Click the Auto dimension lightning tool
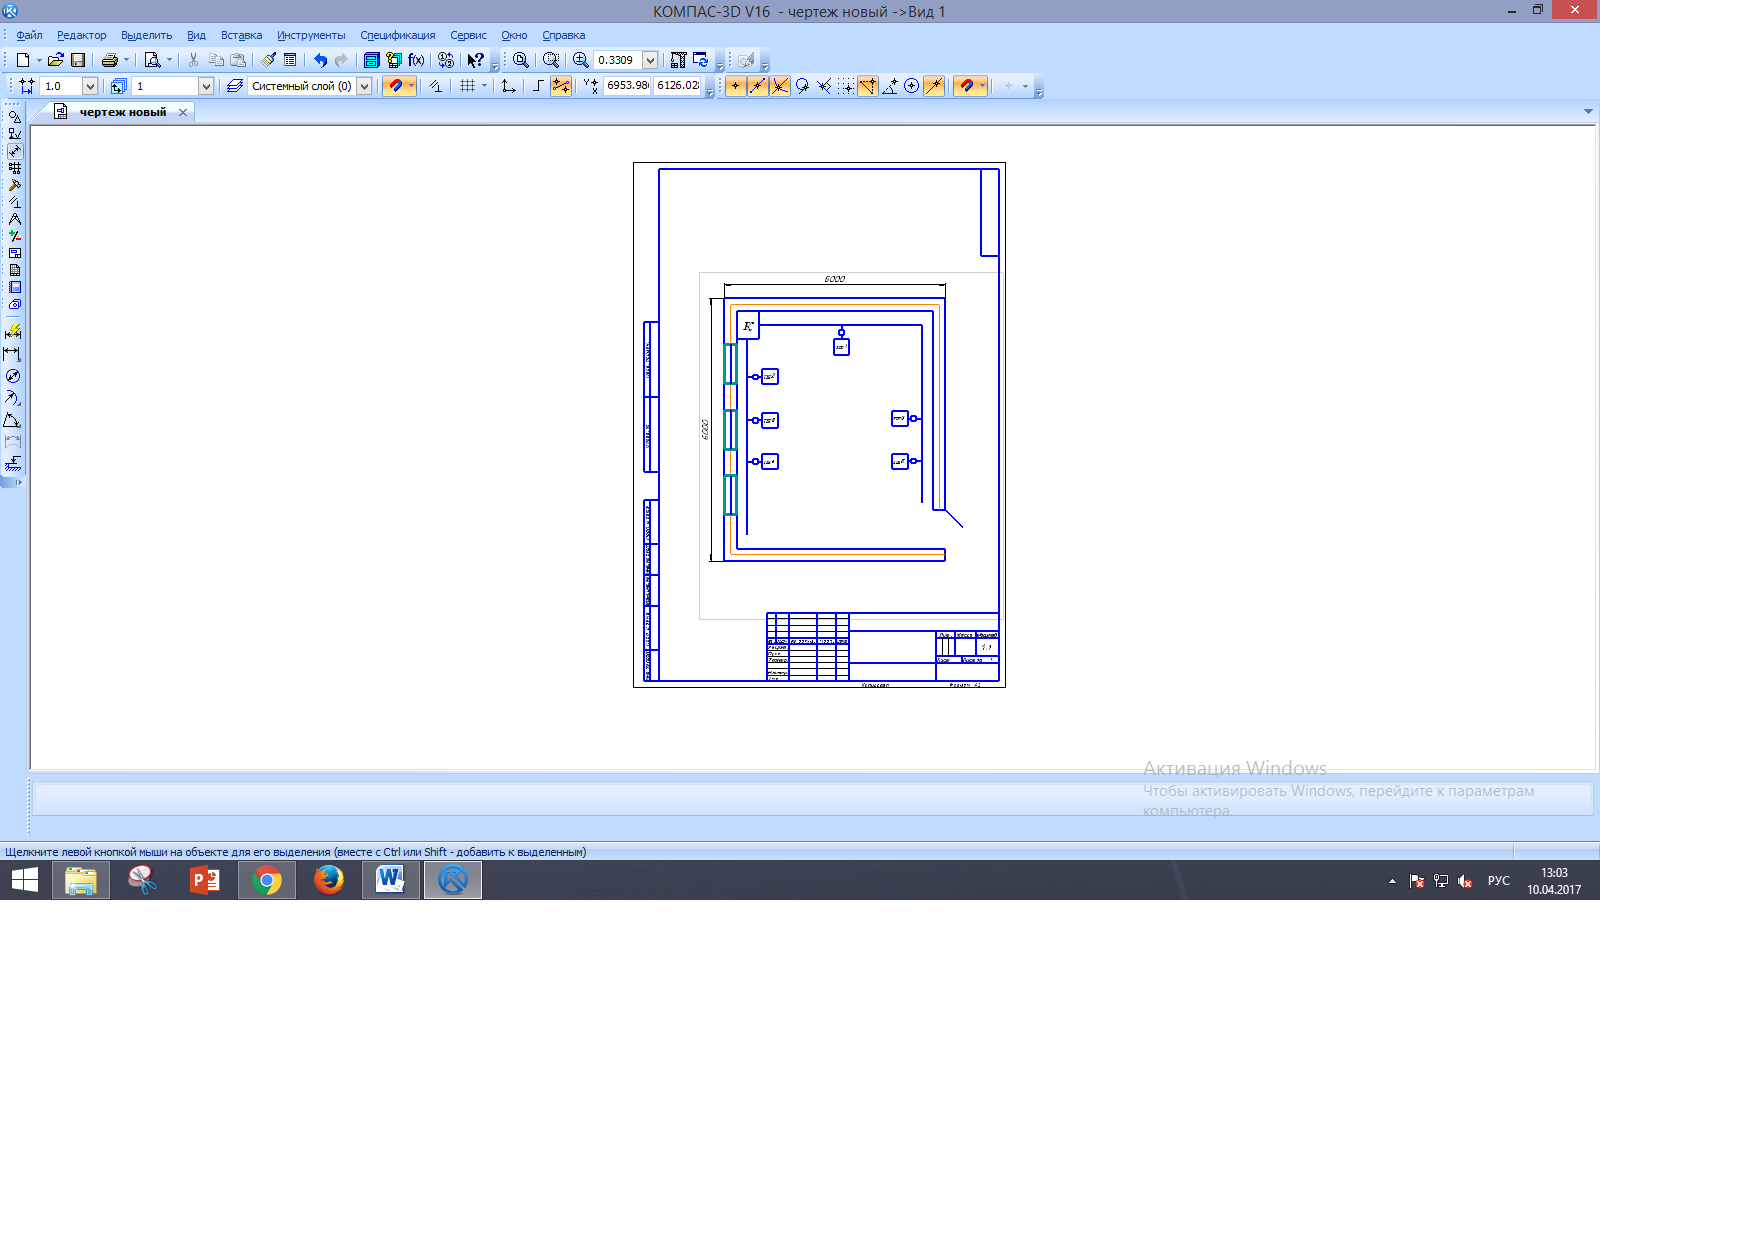 (13, 332)
